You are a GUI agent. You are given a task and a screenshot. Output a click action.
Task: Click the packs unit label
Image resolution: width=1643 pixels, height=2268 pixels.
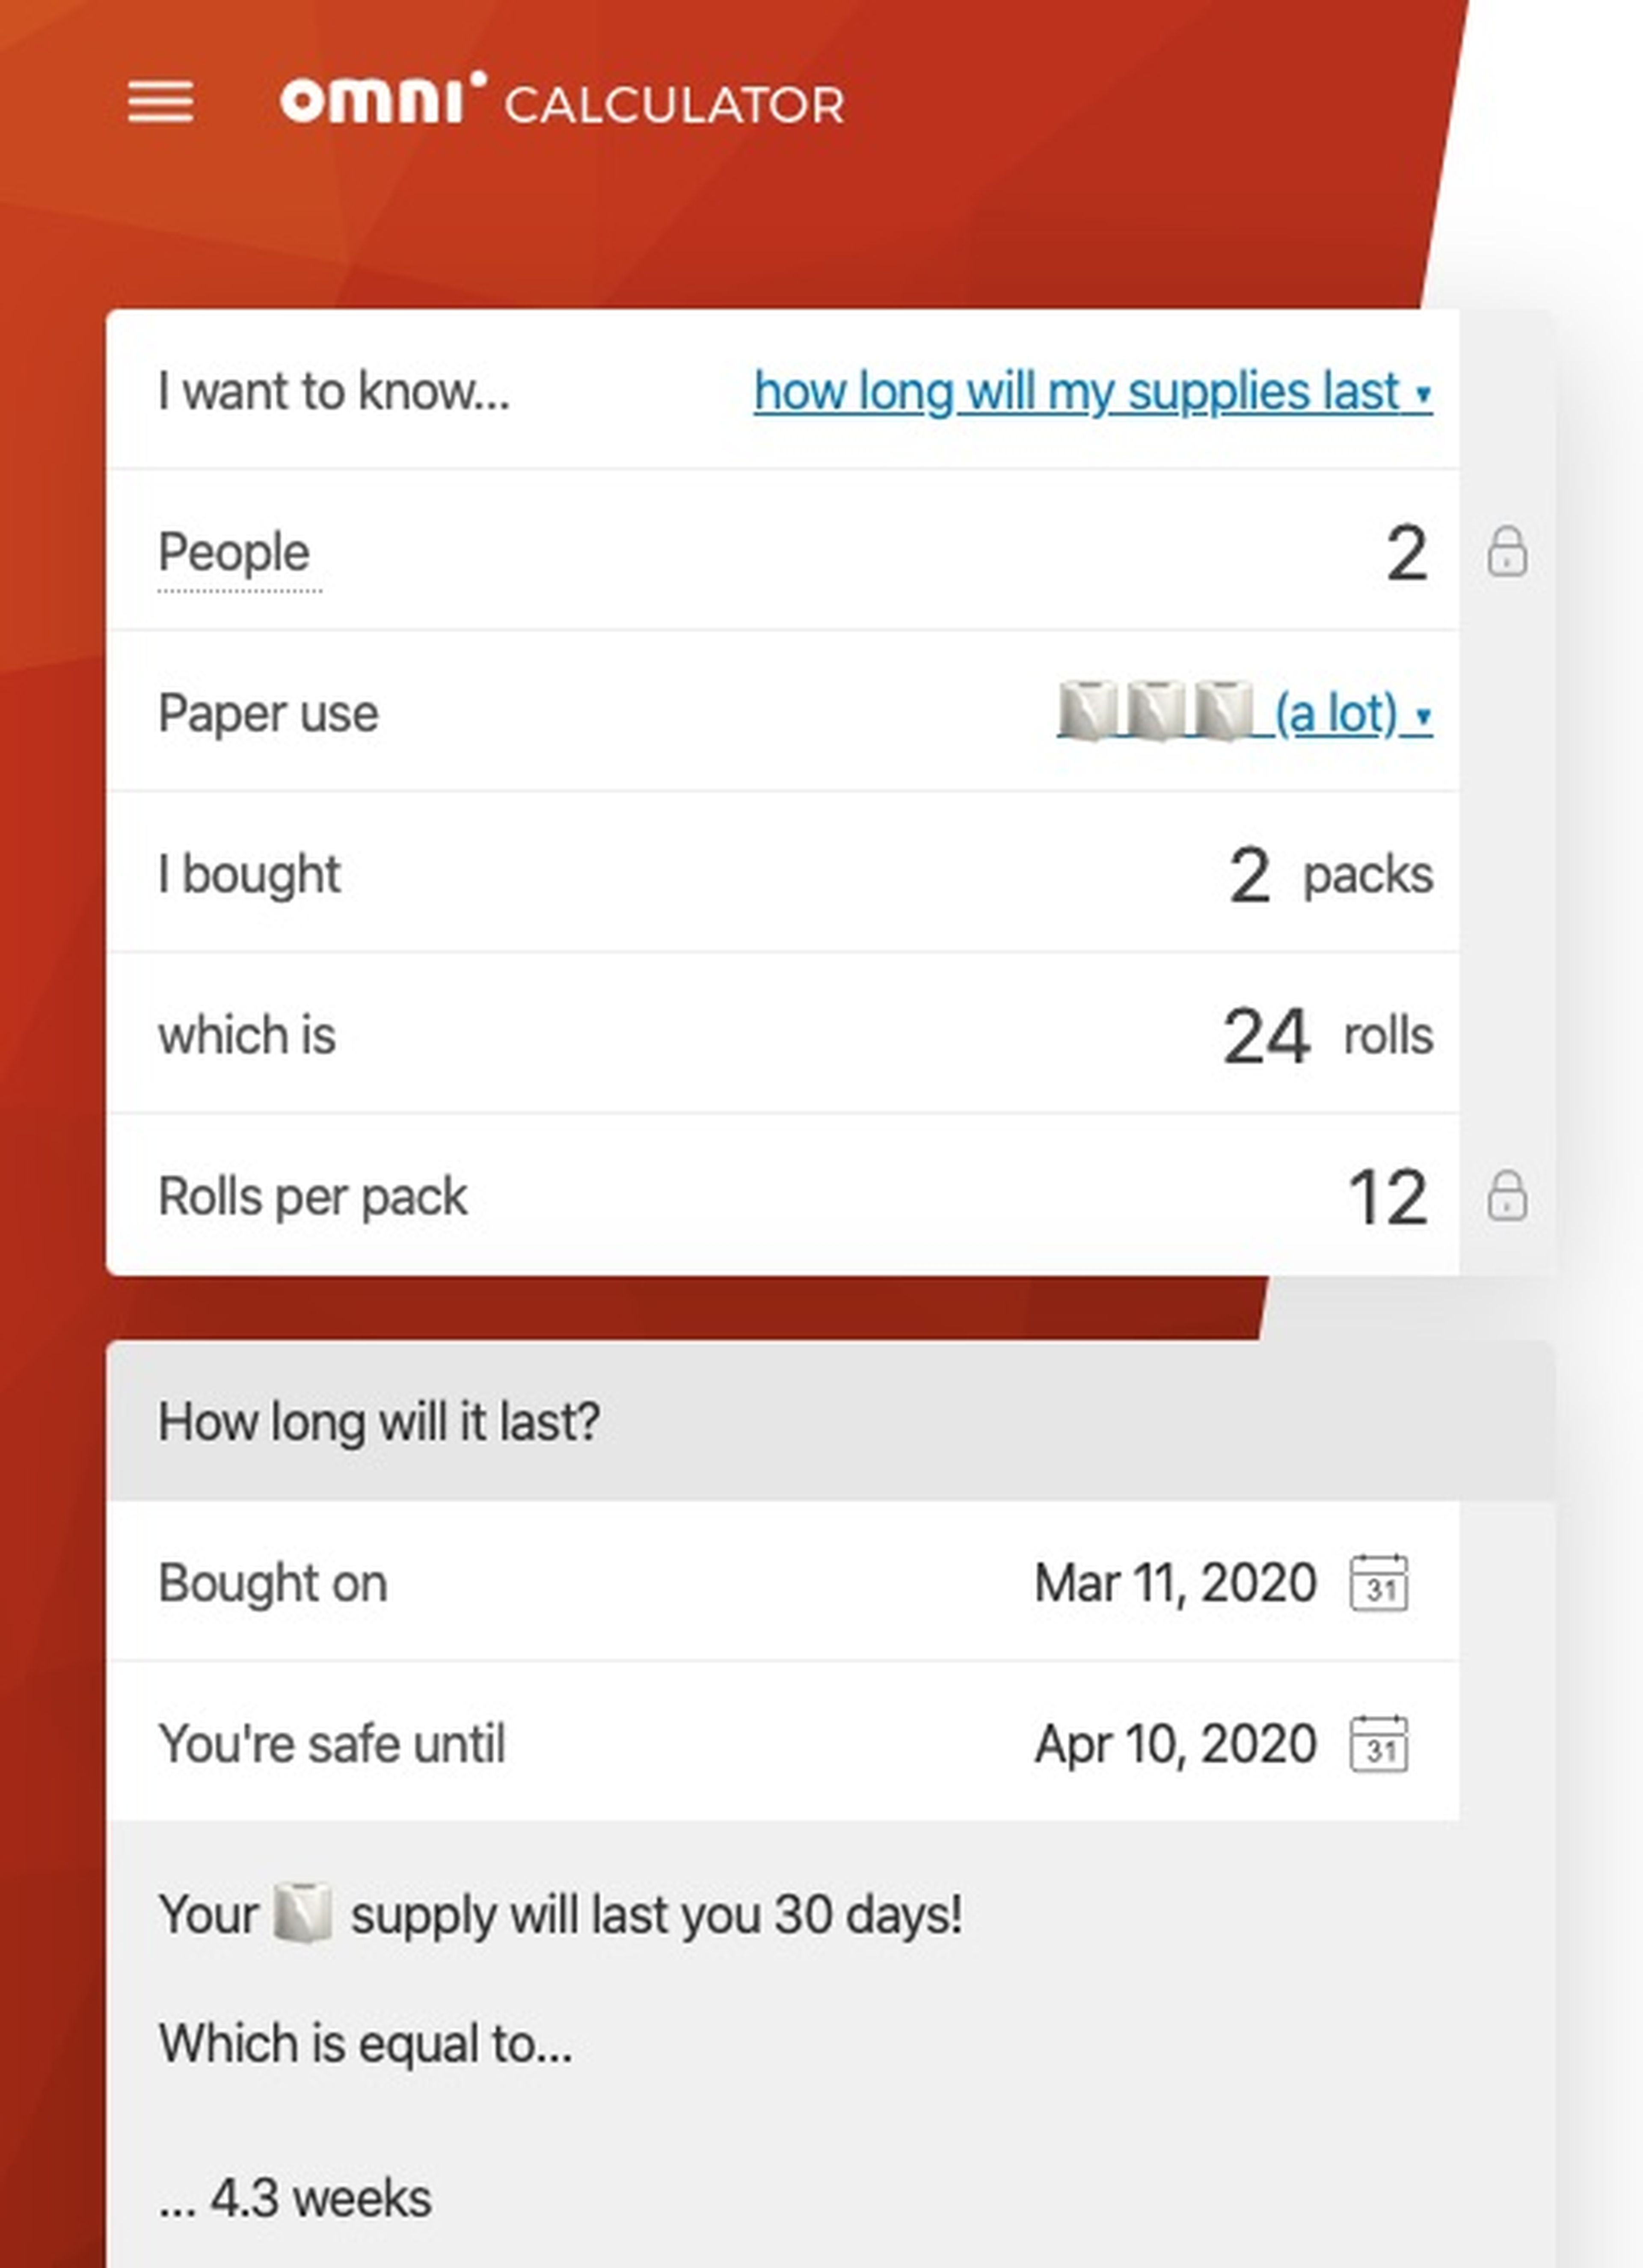(1368, 875)
